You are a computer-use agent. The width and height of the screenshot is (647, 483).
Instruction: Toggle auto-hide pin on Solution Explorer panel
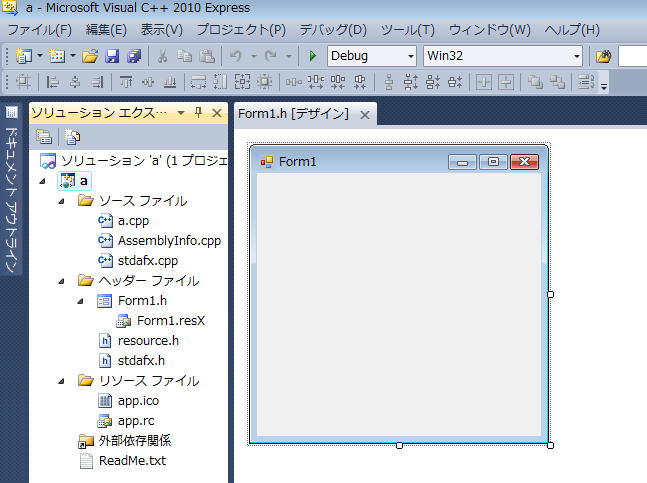[198, 114]
